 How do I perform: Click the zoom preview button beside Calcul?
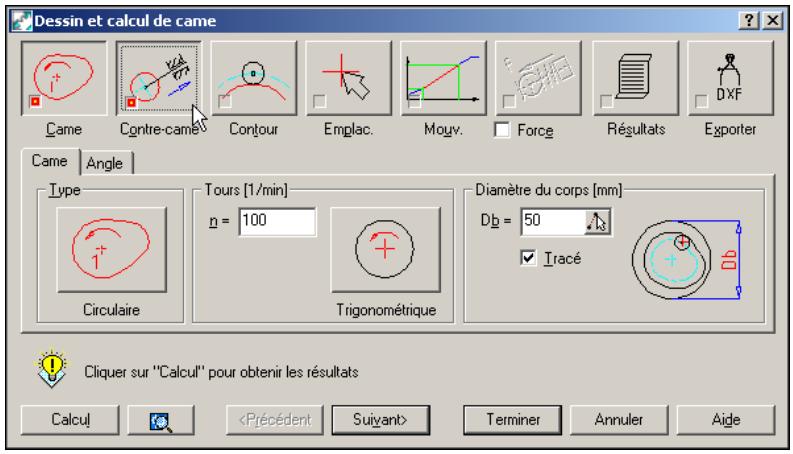[x=161, y=420]
